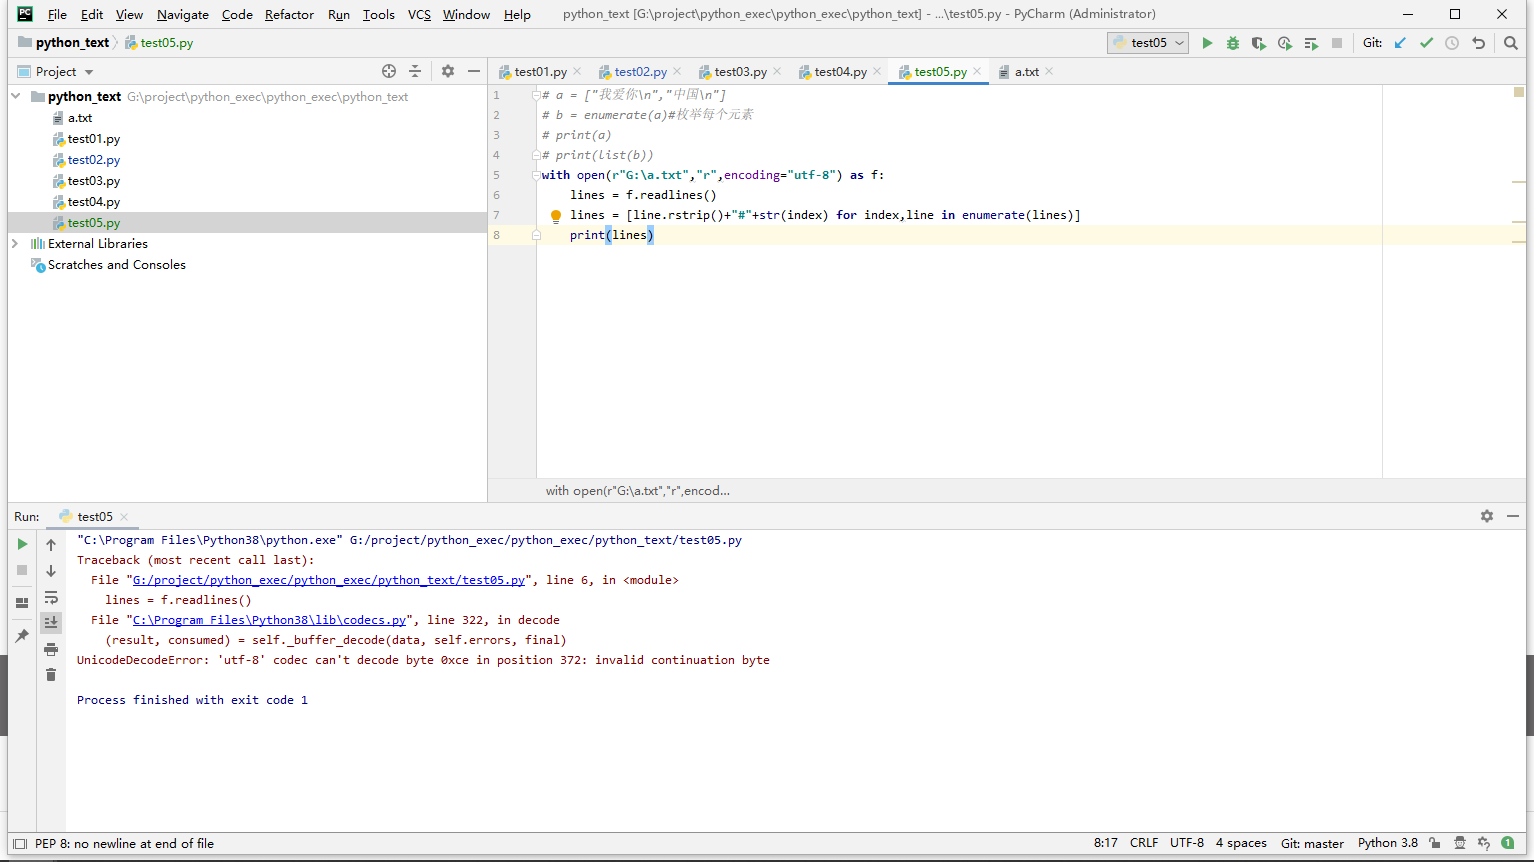Clear console with trash icon
This screenshot has width=1534, height=862.
point(51,675)
